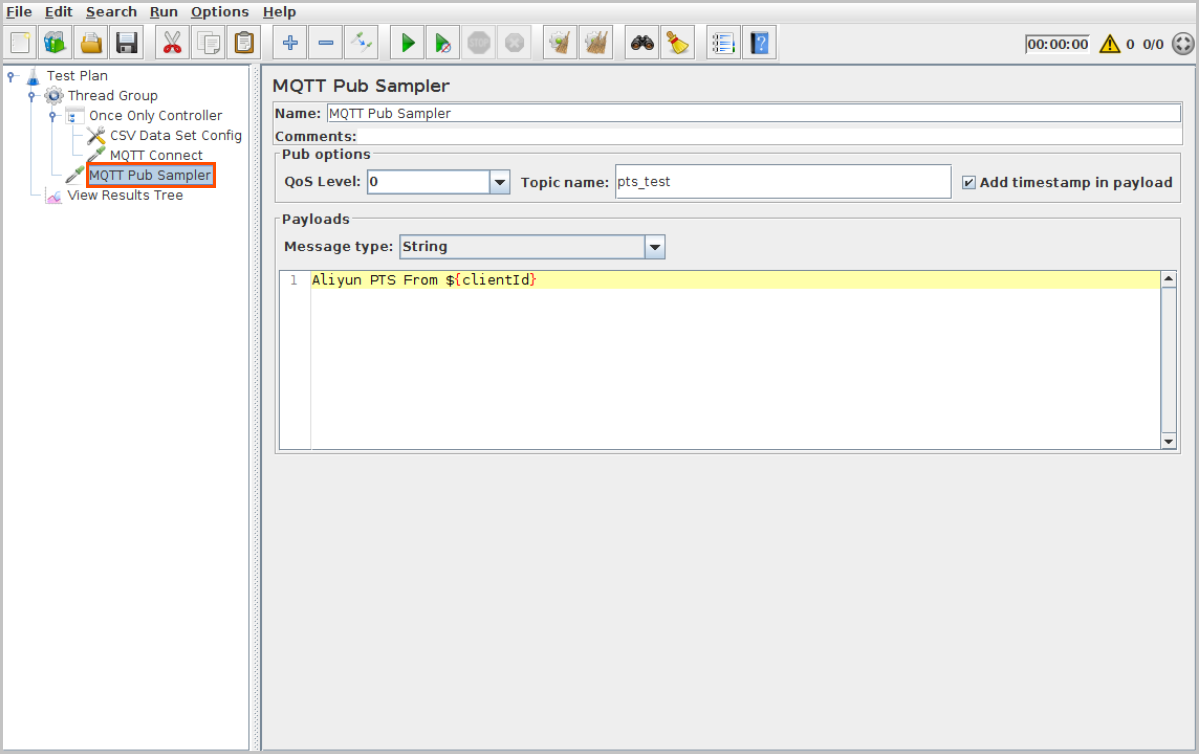Open the Search menu
Viewport: 1199px width, 754px height.
pyautogui.click(x=111, y=12)
